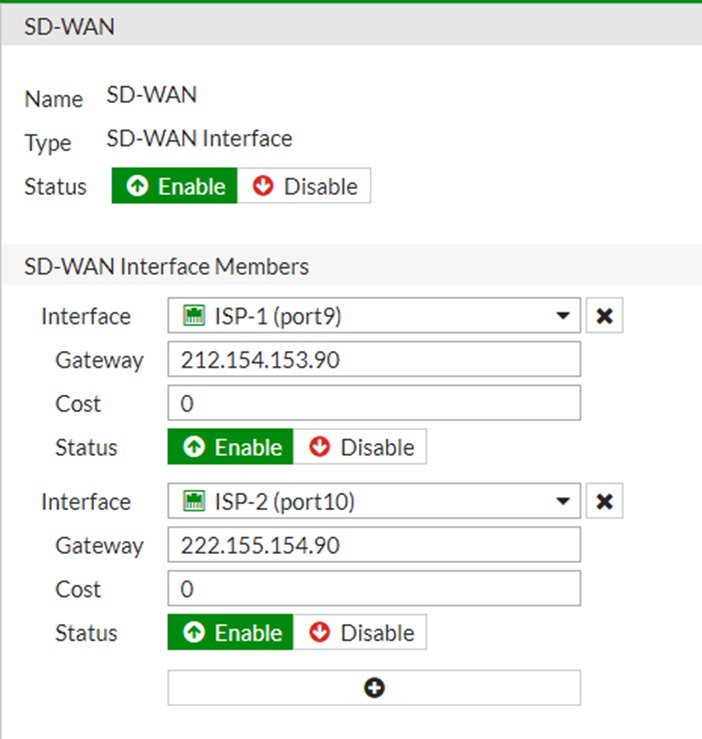
Task: Enable the SD-WAN interface status
Action: [x=174, y=186]
